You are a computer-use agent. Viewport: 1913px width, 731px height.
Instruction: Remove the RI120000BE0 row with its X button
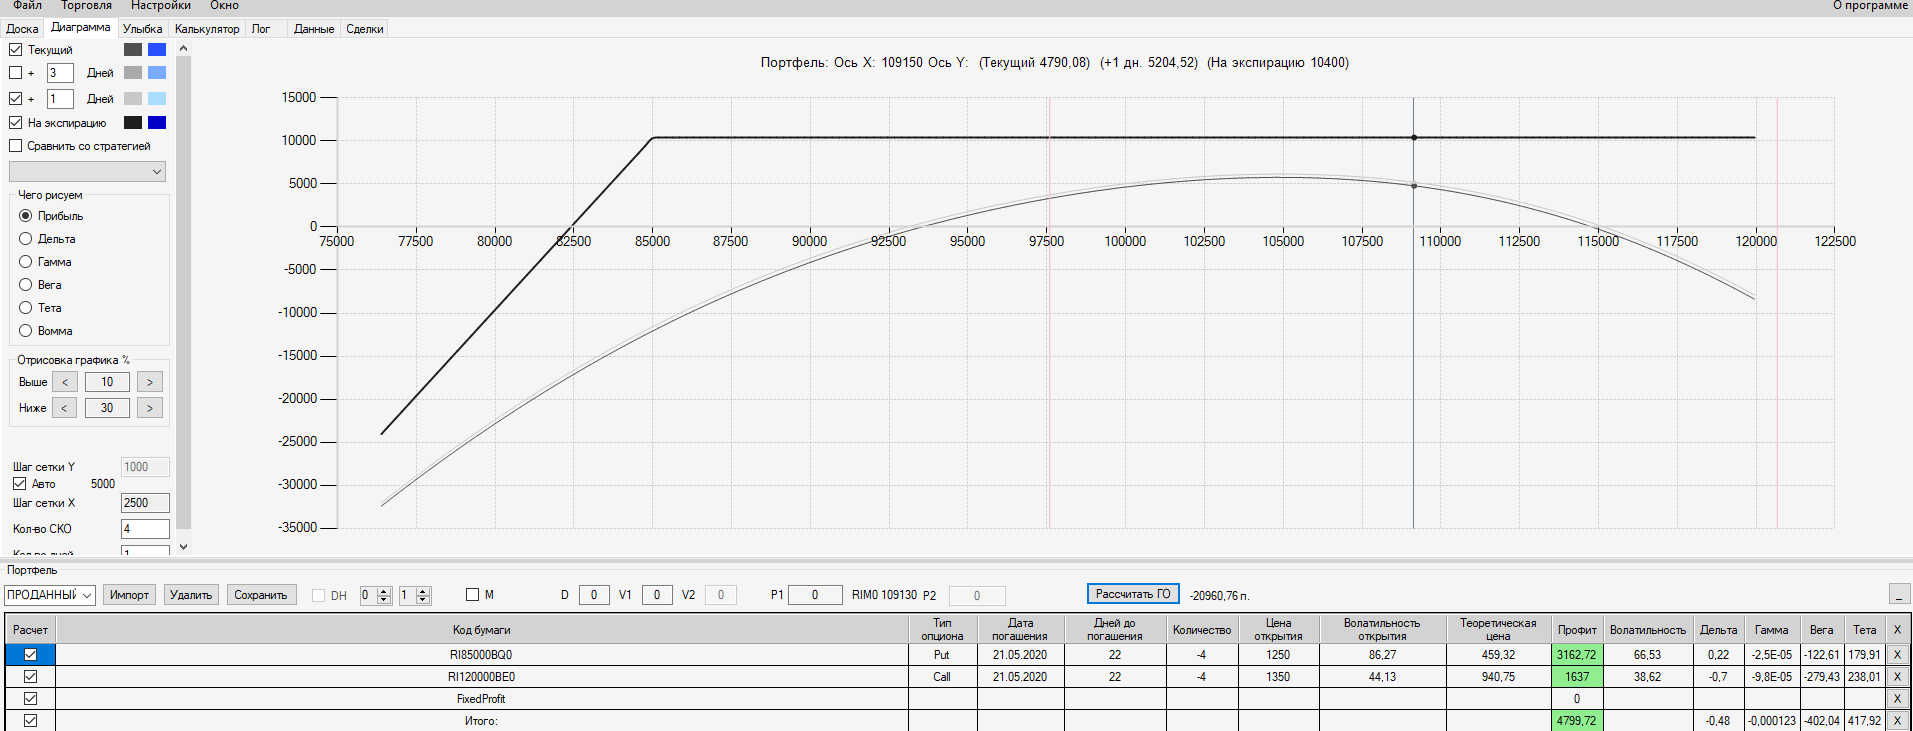(1897, 677)
